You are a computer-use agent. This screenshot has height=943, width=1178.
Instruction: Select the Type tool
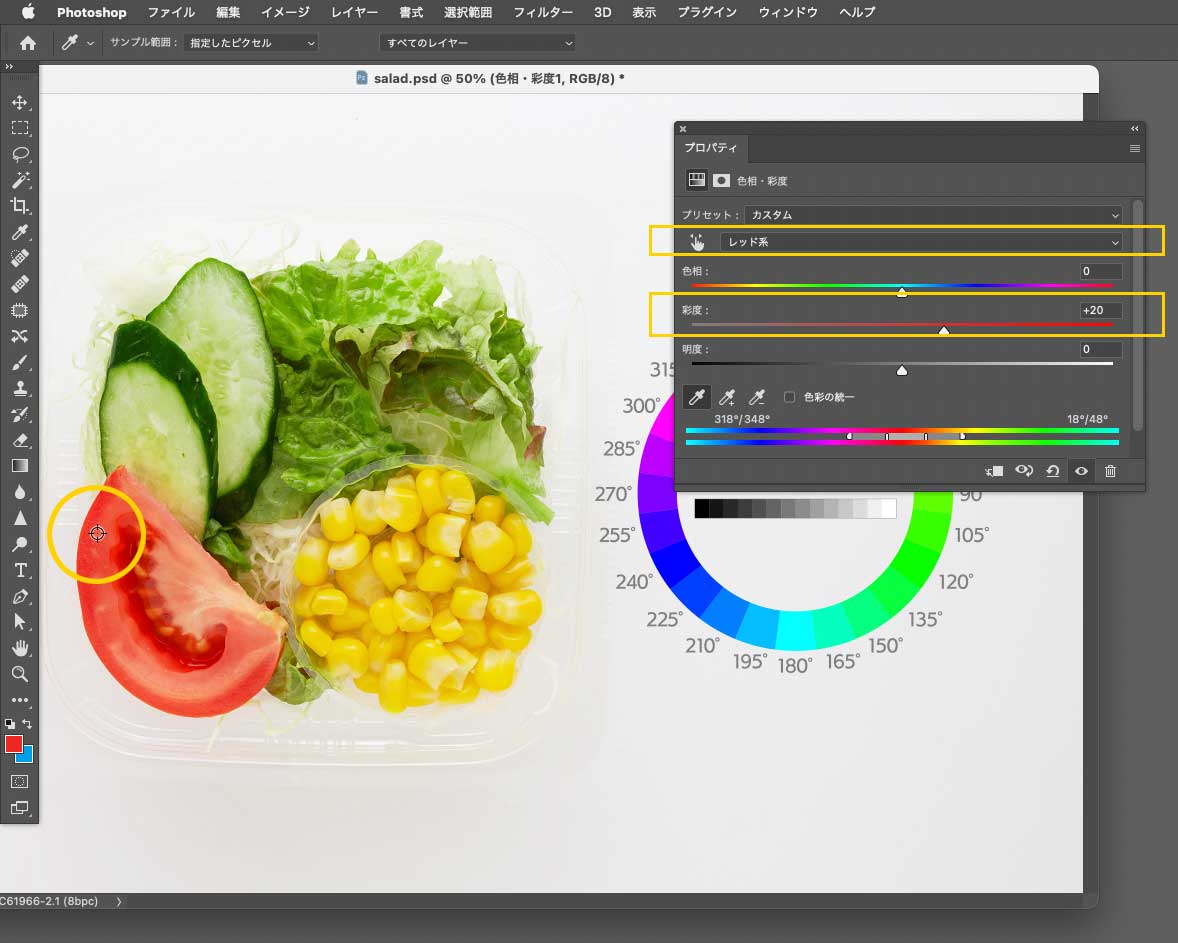point(20,570)
